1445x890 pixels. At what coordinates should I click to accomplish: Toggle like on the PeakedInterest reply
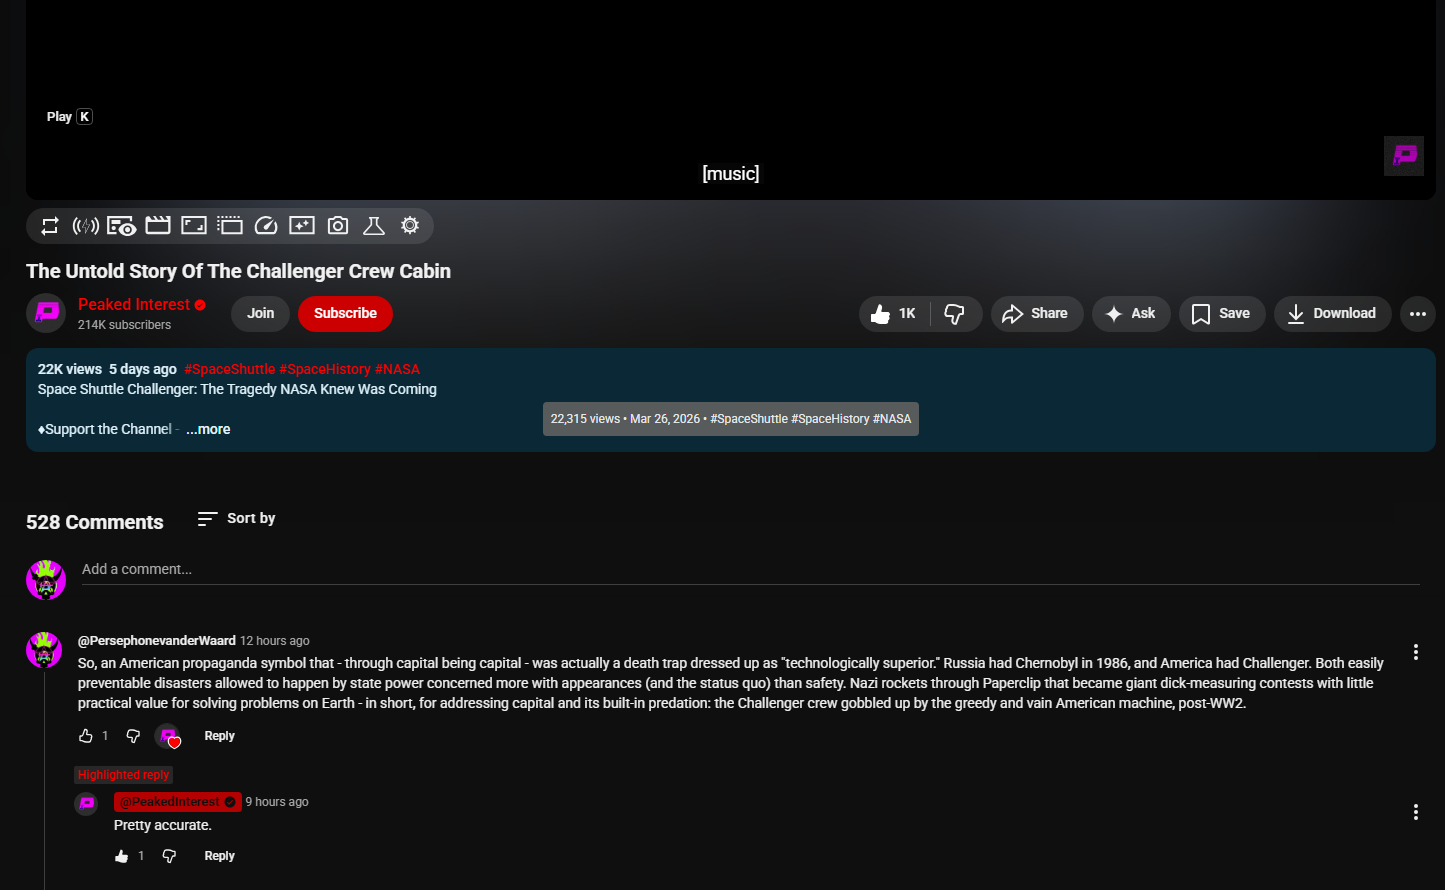tap(122, 856)
